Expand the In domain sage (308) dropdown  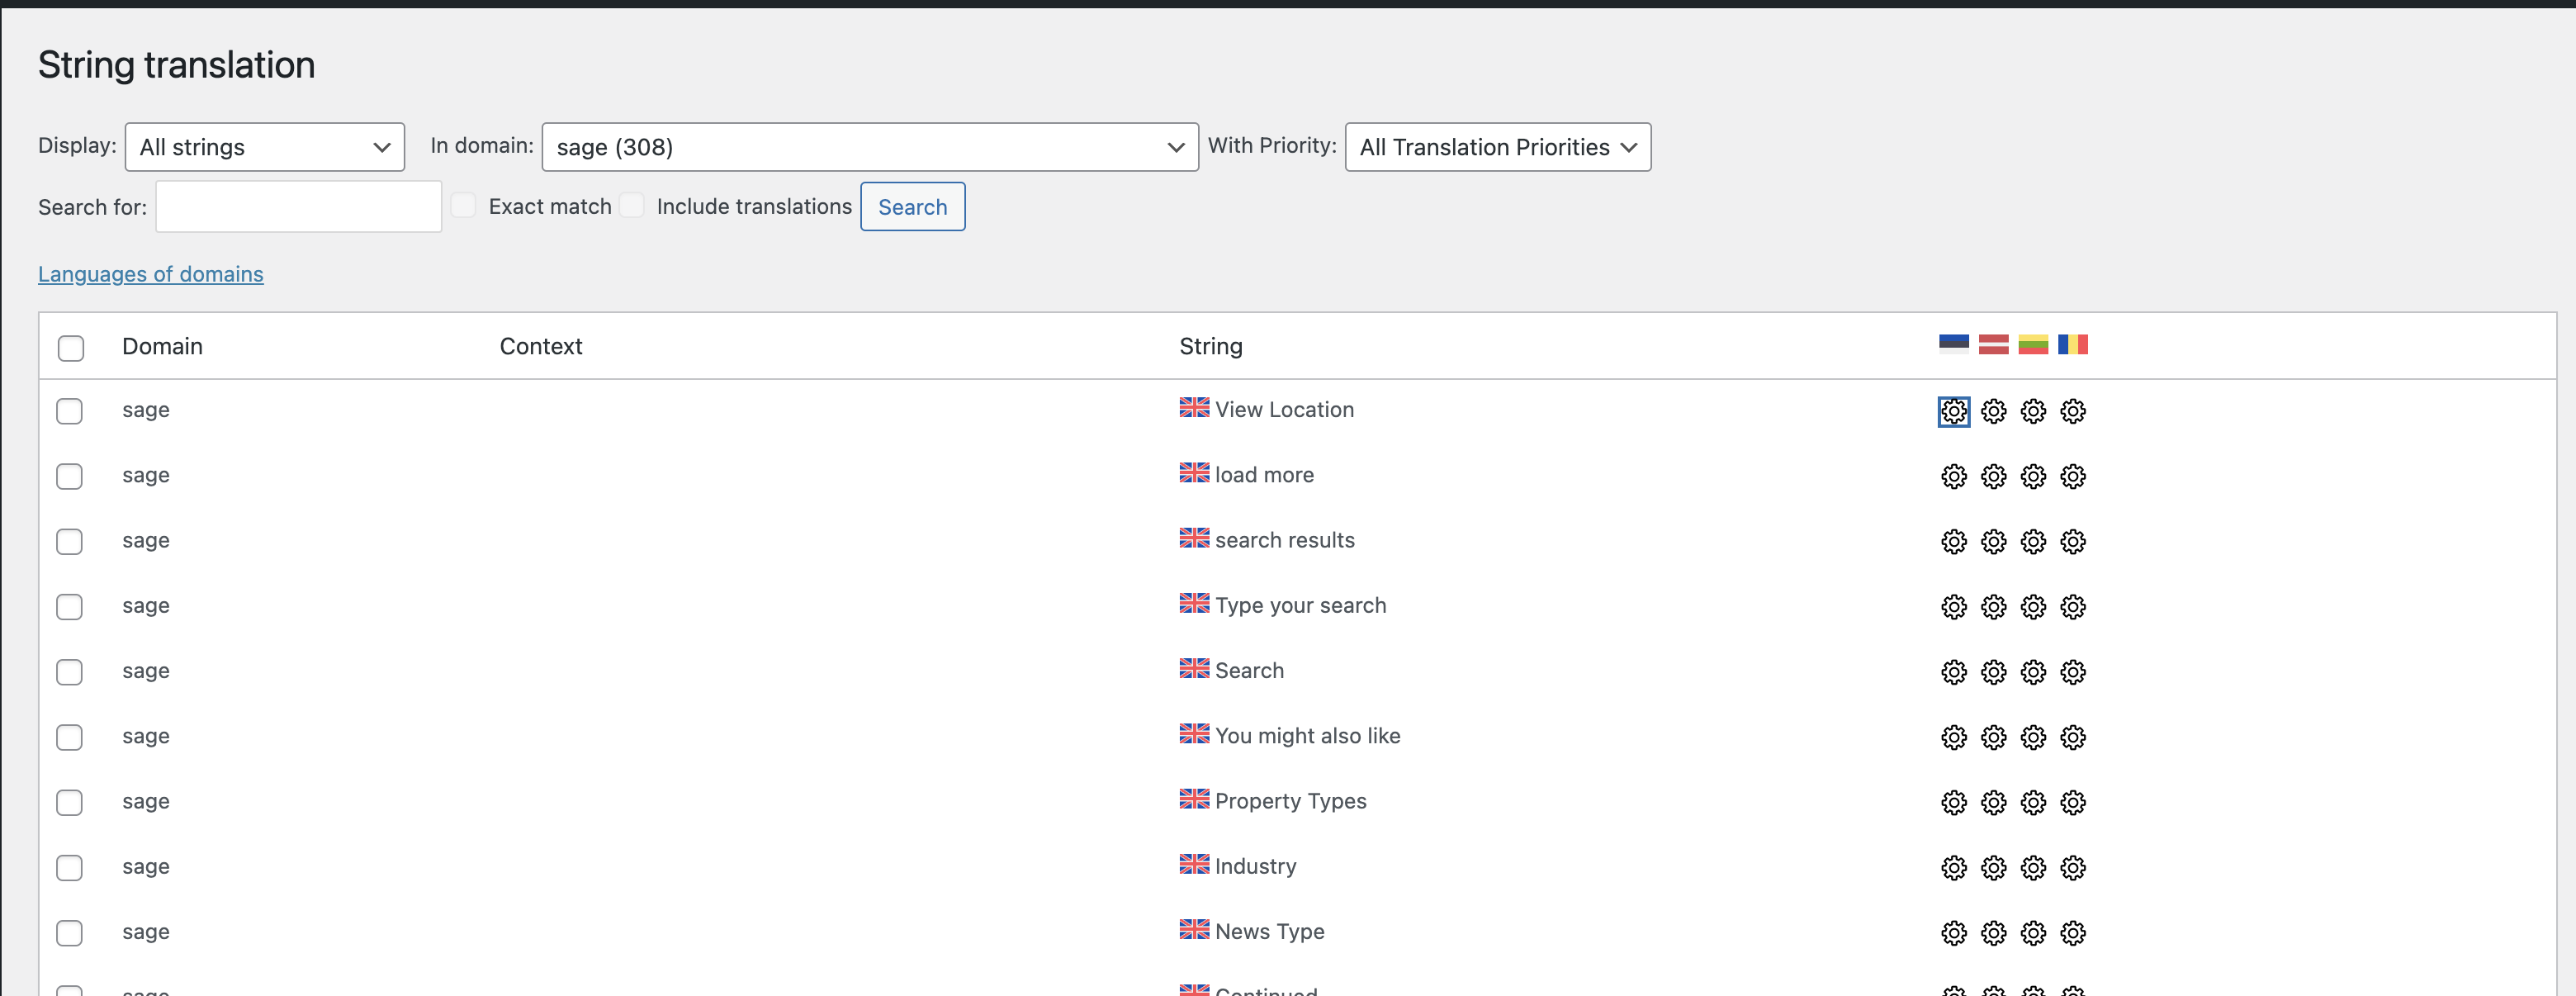[869, 147]
